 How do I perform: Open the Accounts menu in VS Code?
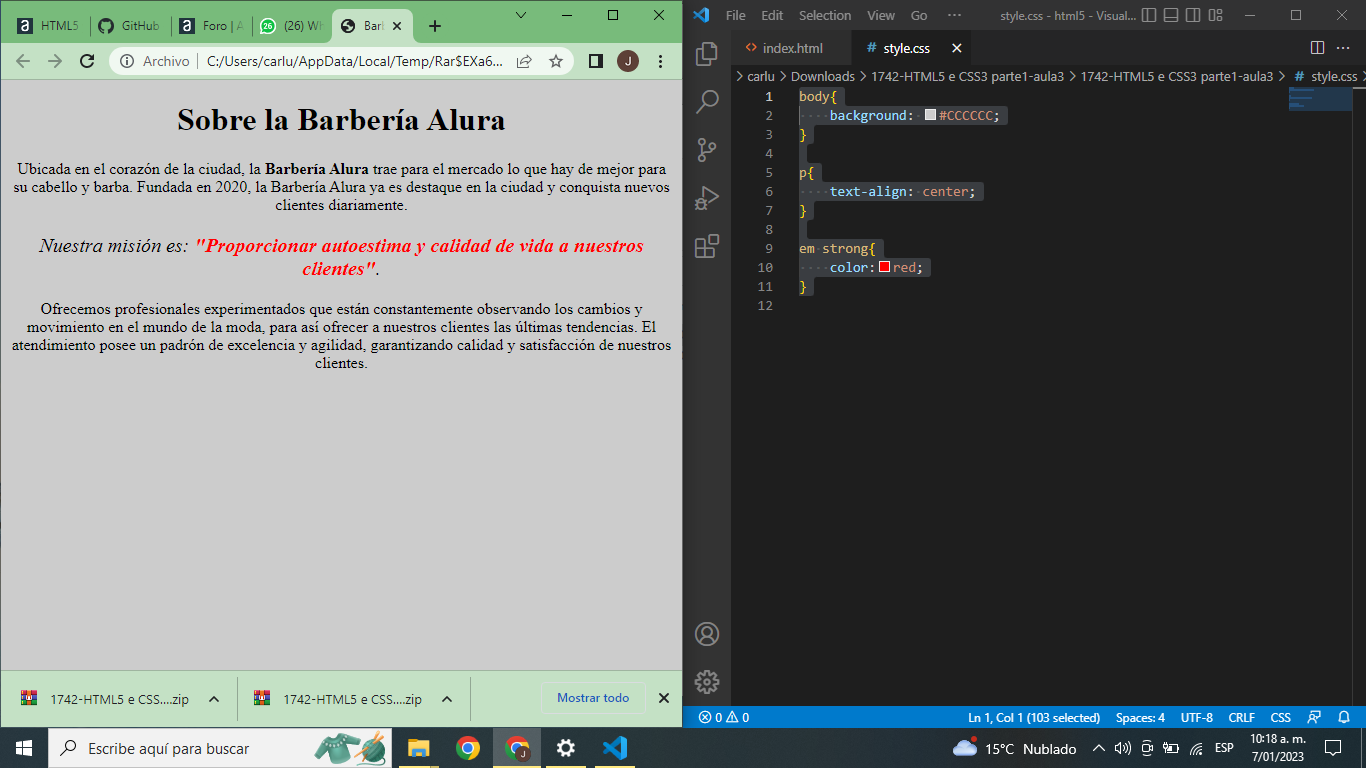[707, 634]
